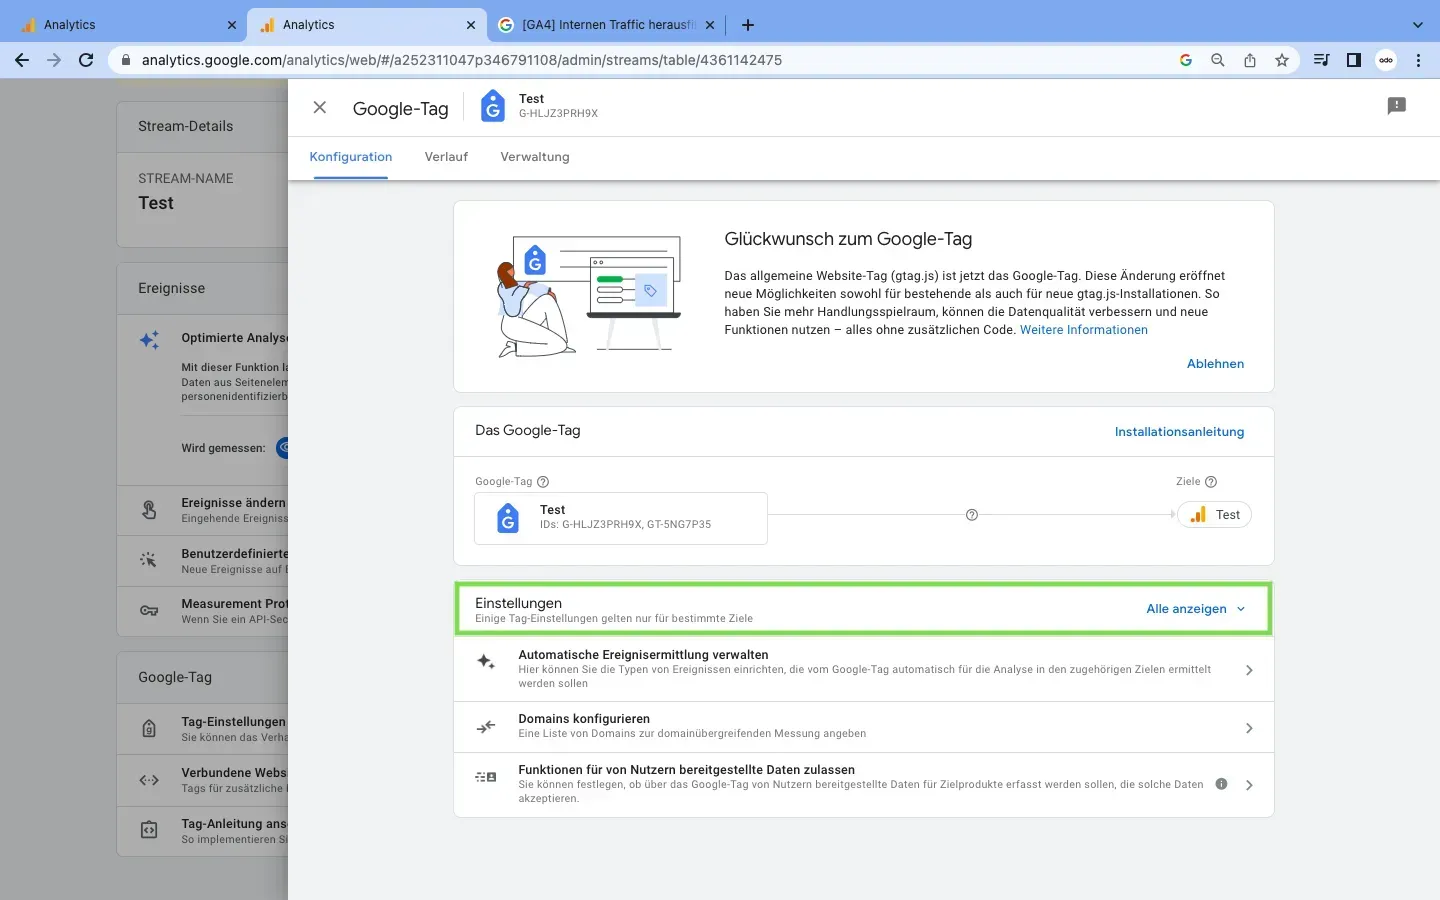Click the sparkle icon for automatic event detection
Viewport: 1440px width, 900px height.
[x=486, y=662]
